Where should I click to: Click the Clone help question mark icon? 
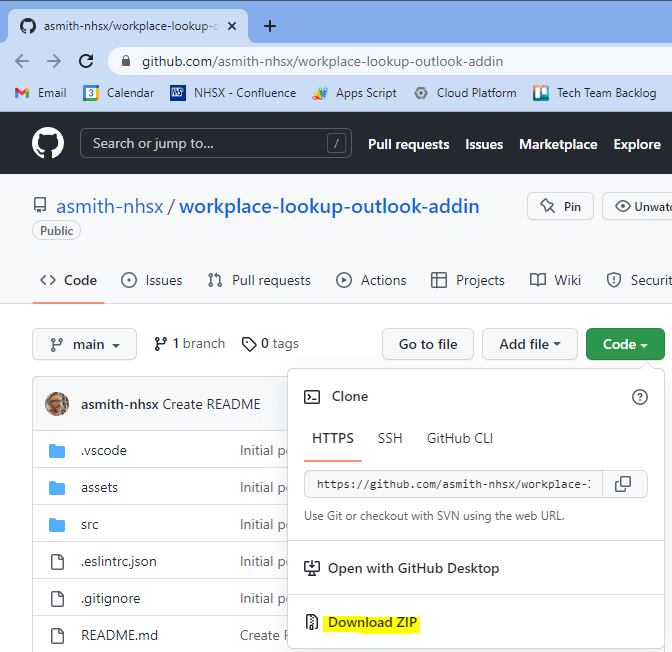tap(639, 397)
